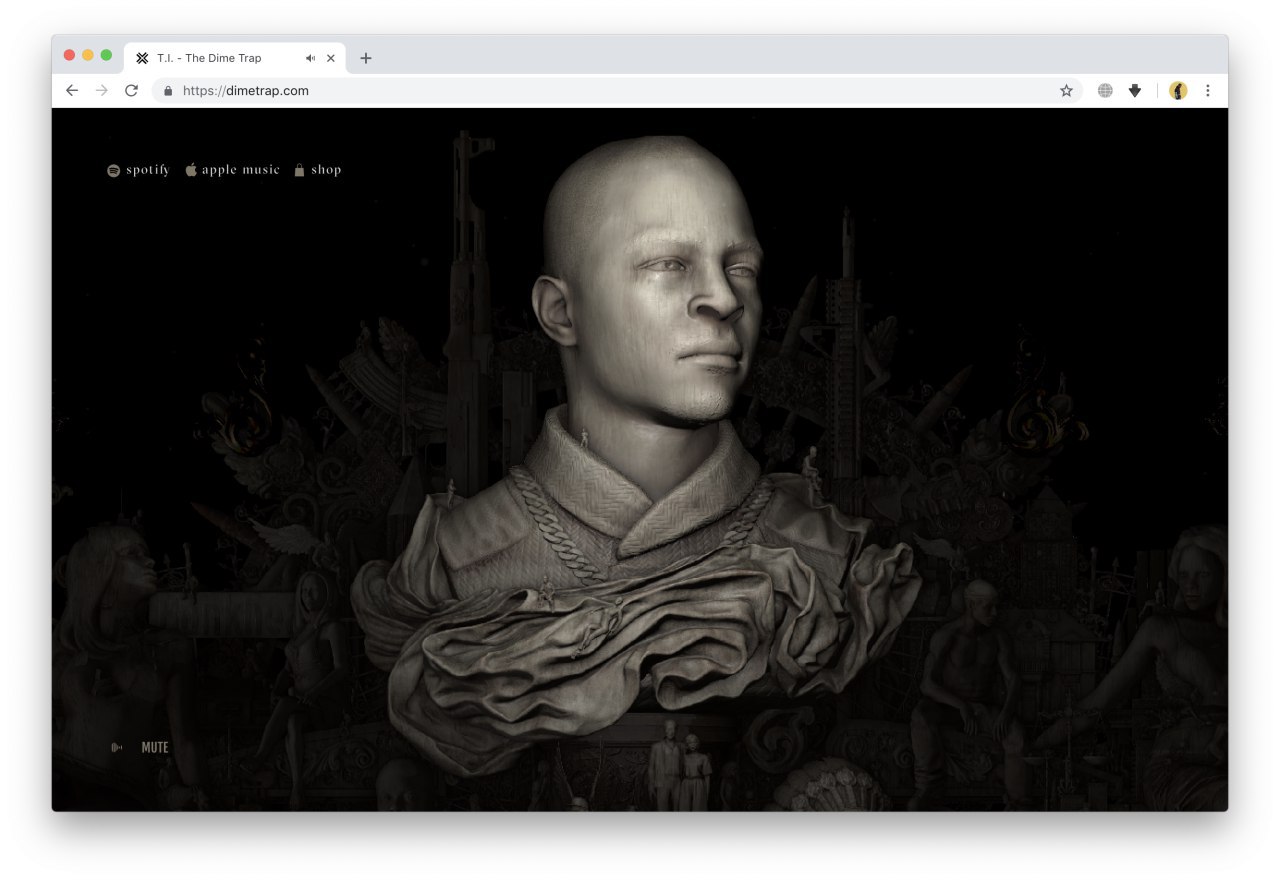Image resolution: width=1280 pixels, height=880 pixels.
Task: Open the Chrome profile avatar
Action: coord(1178,90)
